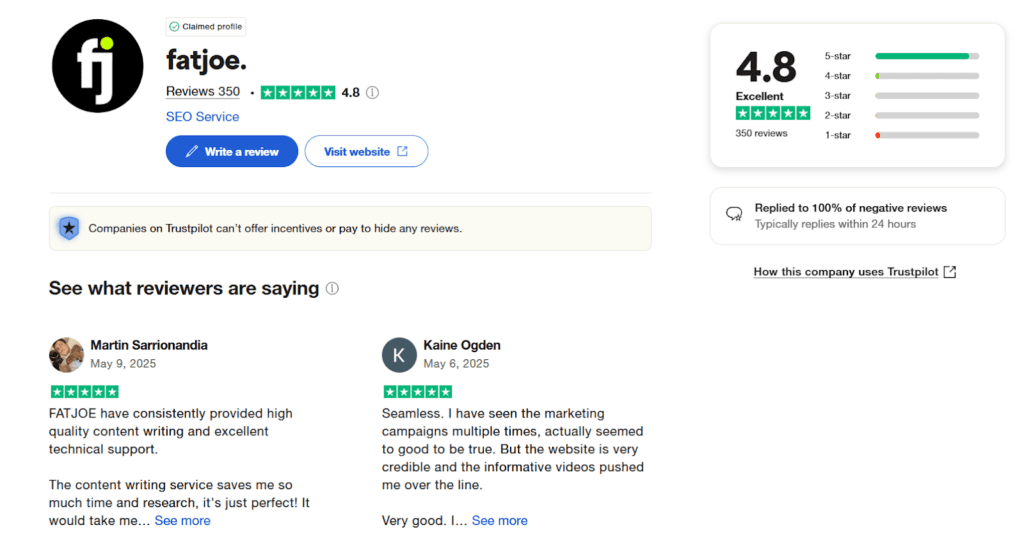Click the Claimed profile badge
This screenshot has width=1024, height=541.
tap(206, 27)
